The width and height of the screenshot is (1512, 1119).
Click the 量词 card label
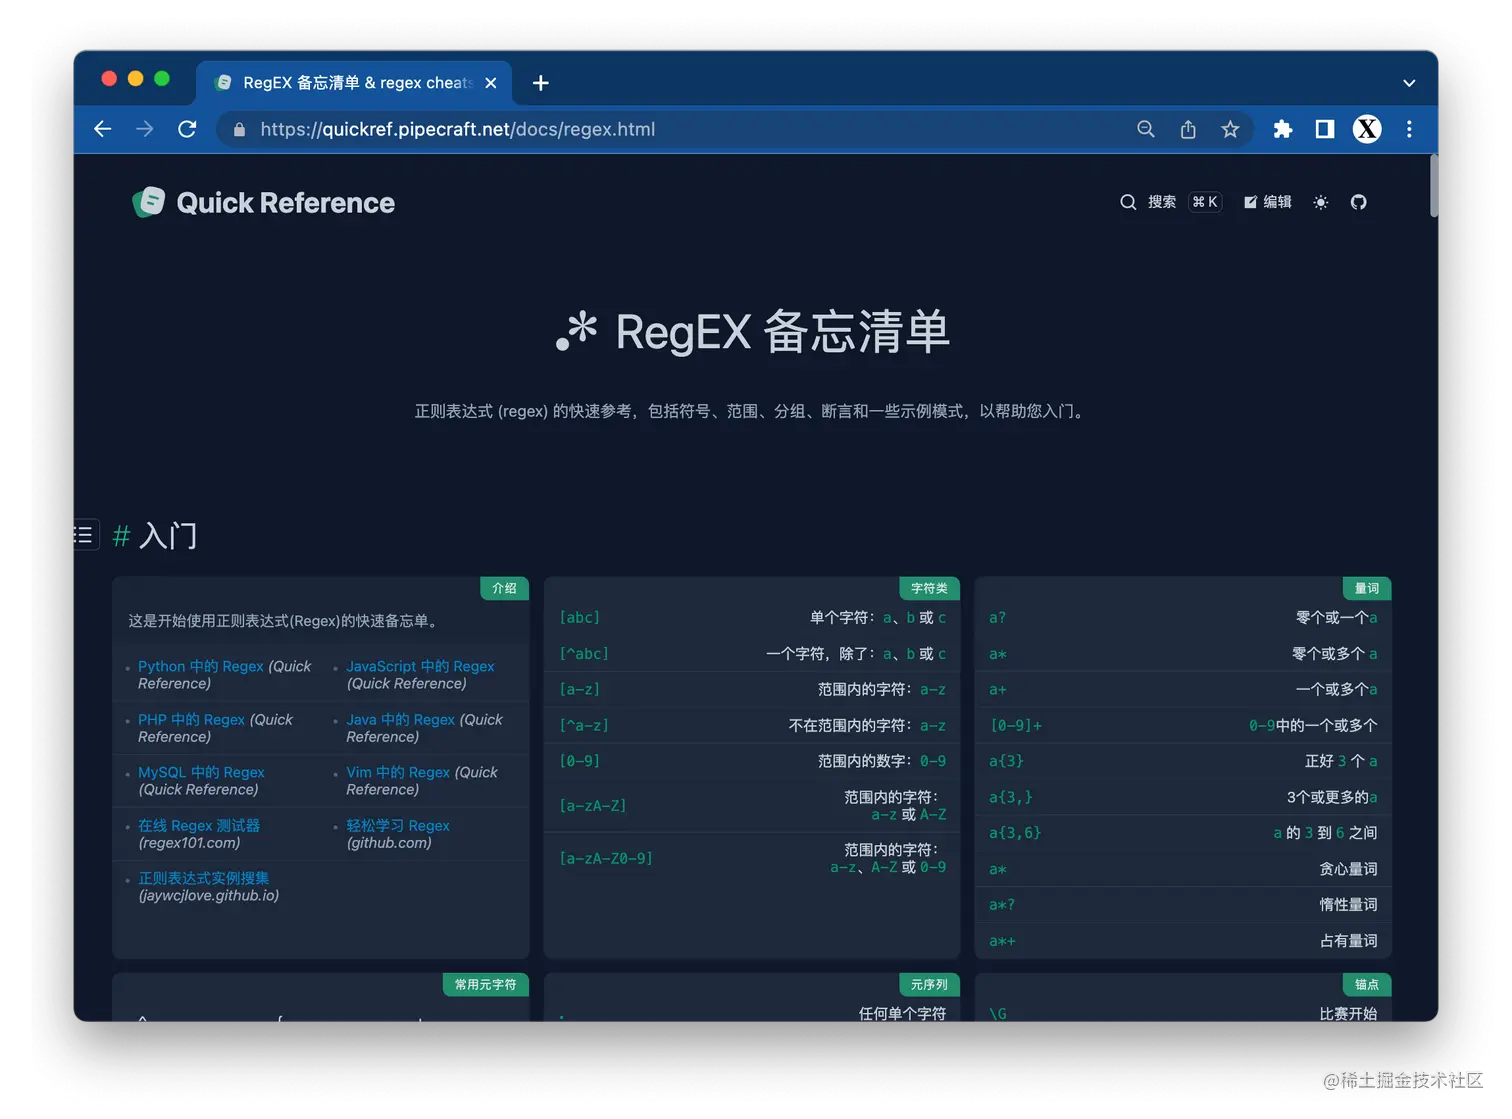point(1366,588)
